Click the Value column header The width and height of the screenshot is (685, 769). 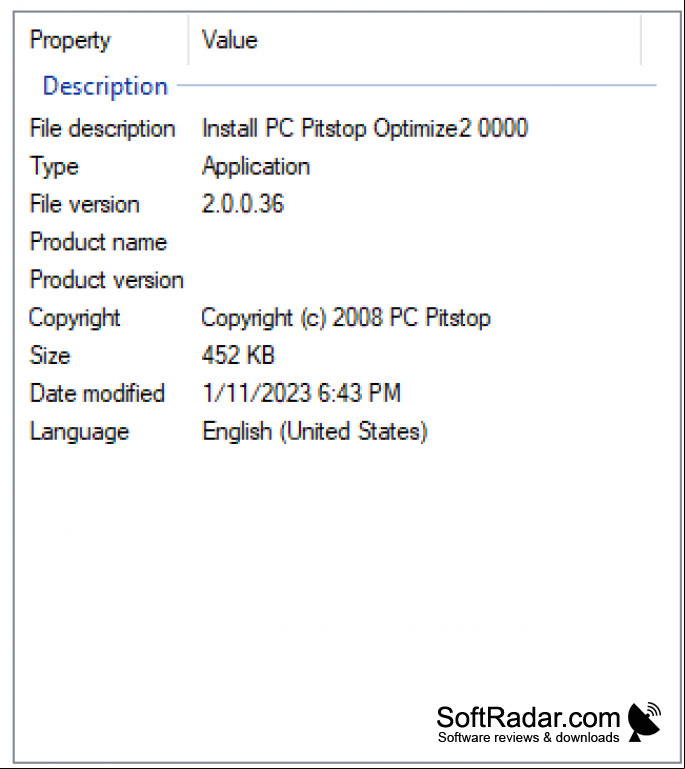click(229, 40)
